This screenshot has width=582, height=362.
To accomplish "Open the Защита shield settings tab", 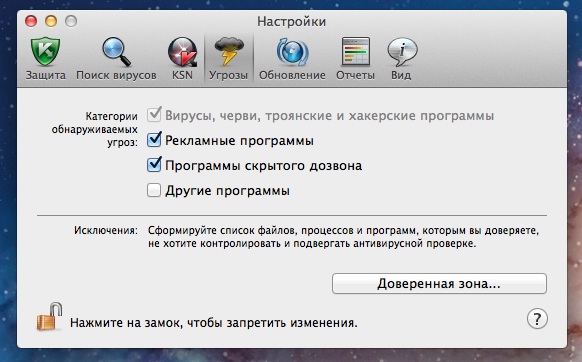I will click(46, 59).
